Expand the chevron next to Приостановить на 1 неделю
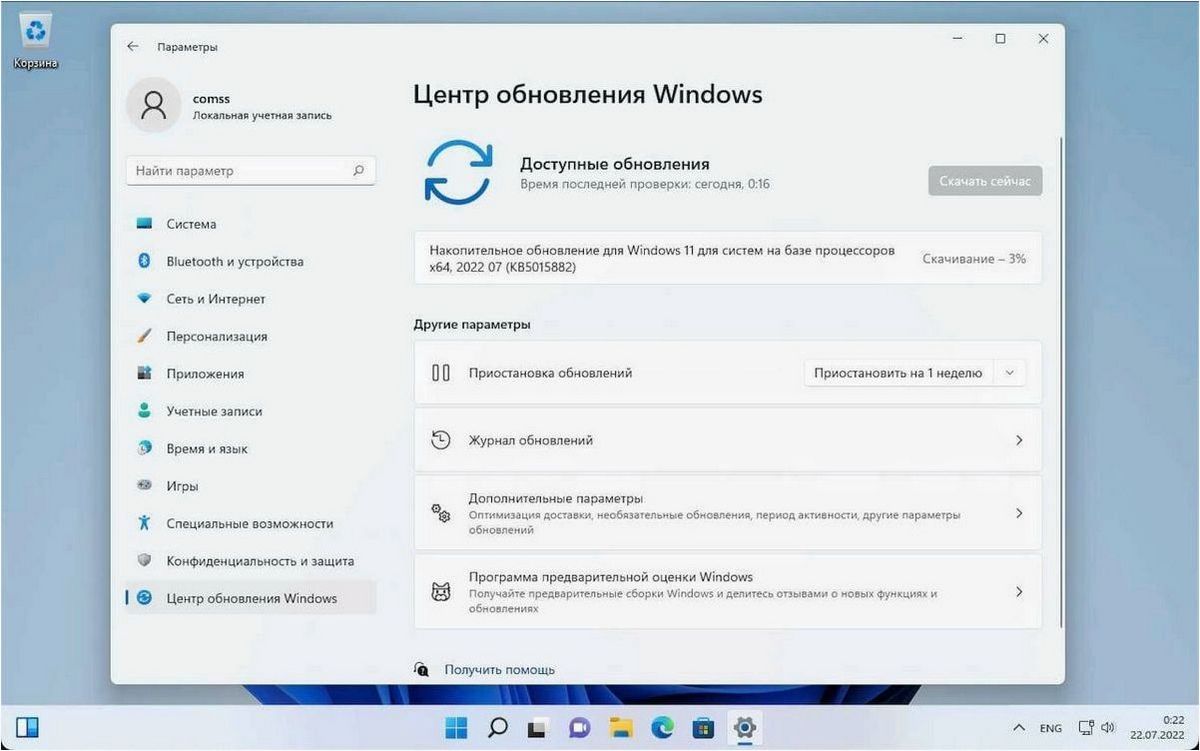Screen dimensions: 1200x751 pos(1010,373)
